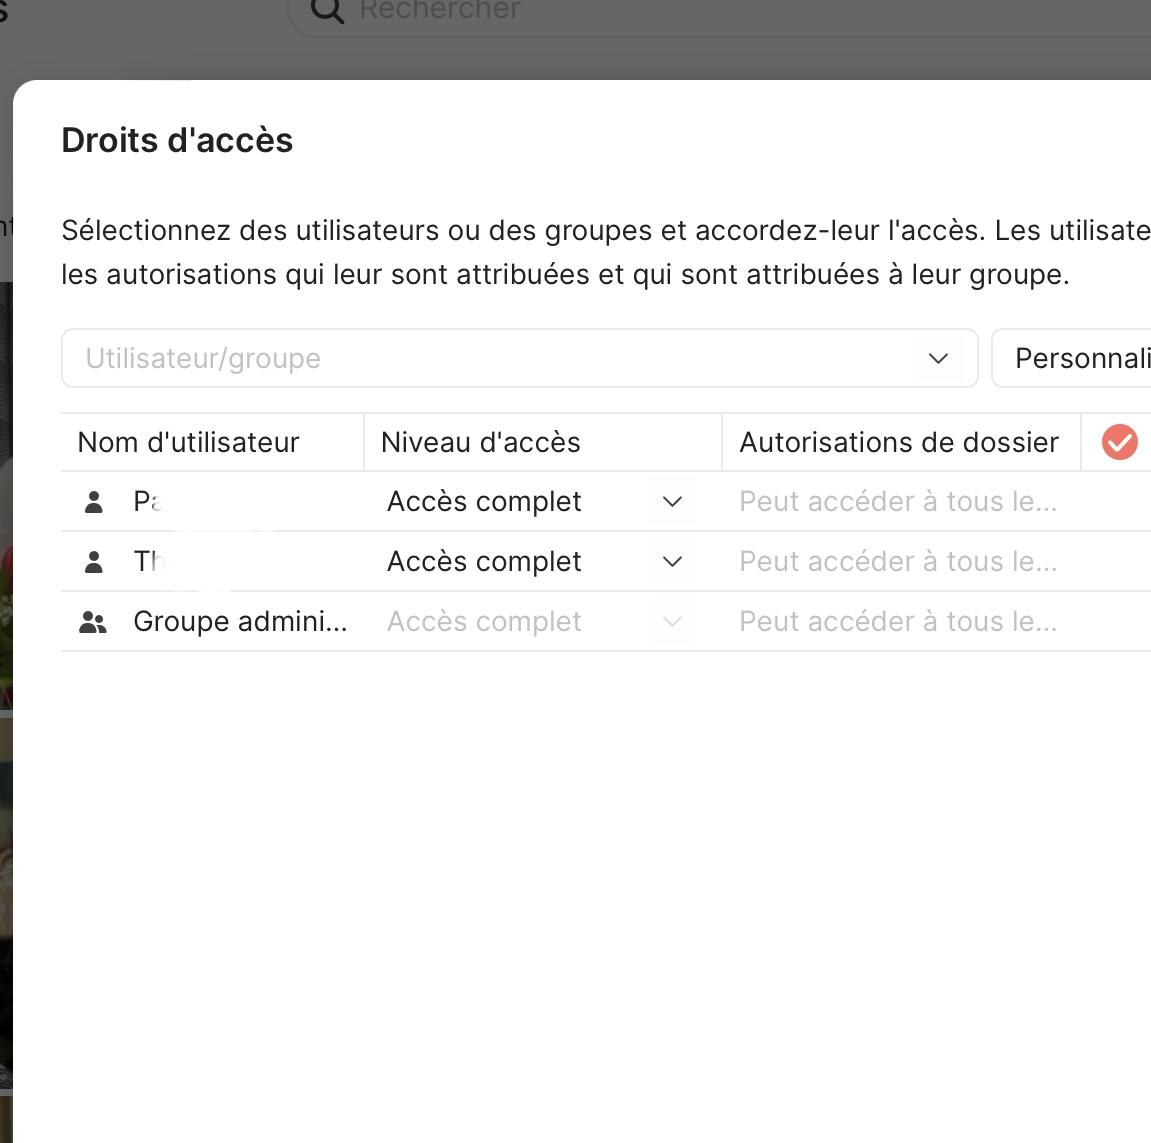This screenshot has height=1143, width=1151.
Task: Open folder permissions for user "Pa"
Action: coord(898,502)
